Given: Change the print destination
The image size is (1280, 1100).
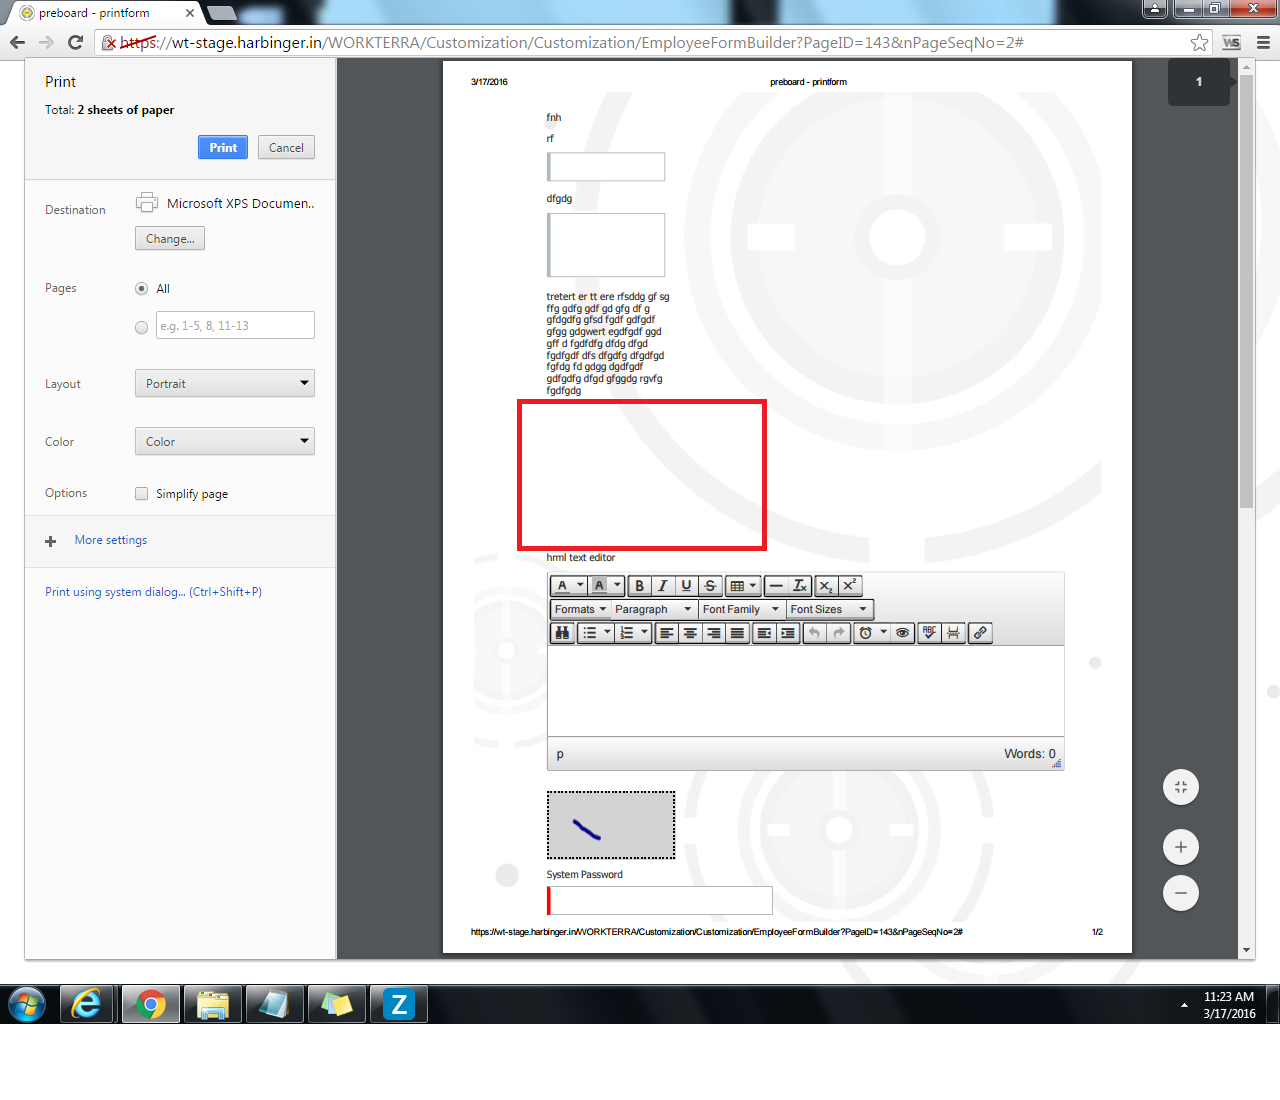Looking at the screenshot, I should click(x=170, y=239).
